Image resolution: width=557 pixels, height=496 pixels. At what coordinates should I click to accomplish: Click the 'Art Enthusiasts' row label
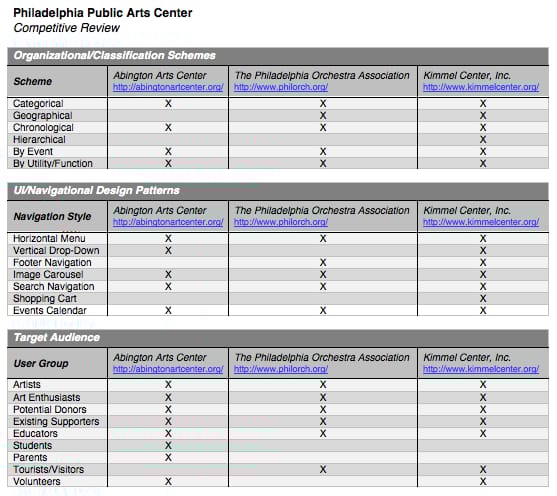(x=47, y=398)
